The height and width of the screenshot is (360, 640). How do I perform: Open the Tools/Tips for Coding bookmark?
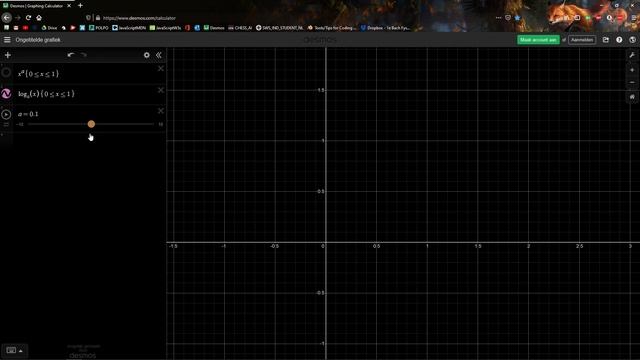coord(332,28)
